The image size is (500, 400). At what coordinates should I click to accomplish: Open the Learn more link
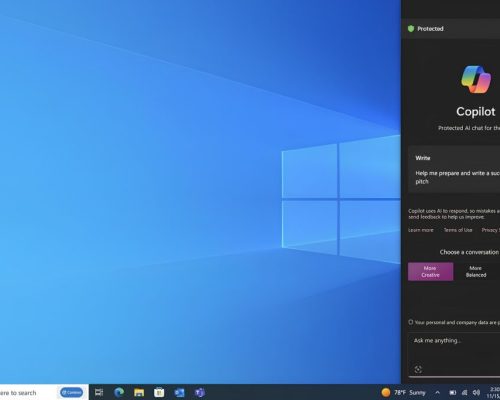coord(421,230)
